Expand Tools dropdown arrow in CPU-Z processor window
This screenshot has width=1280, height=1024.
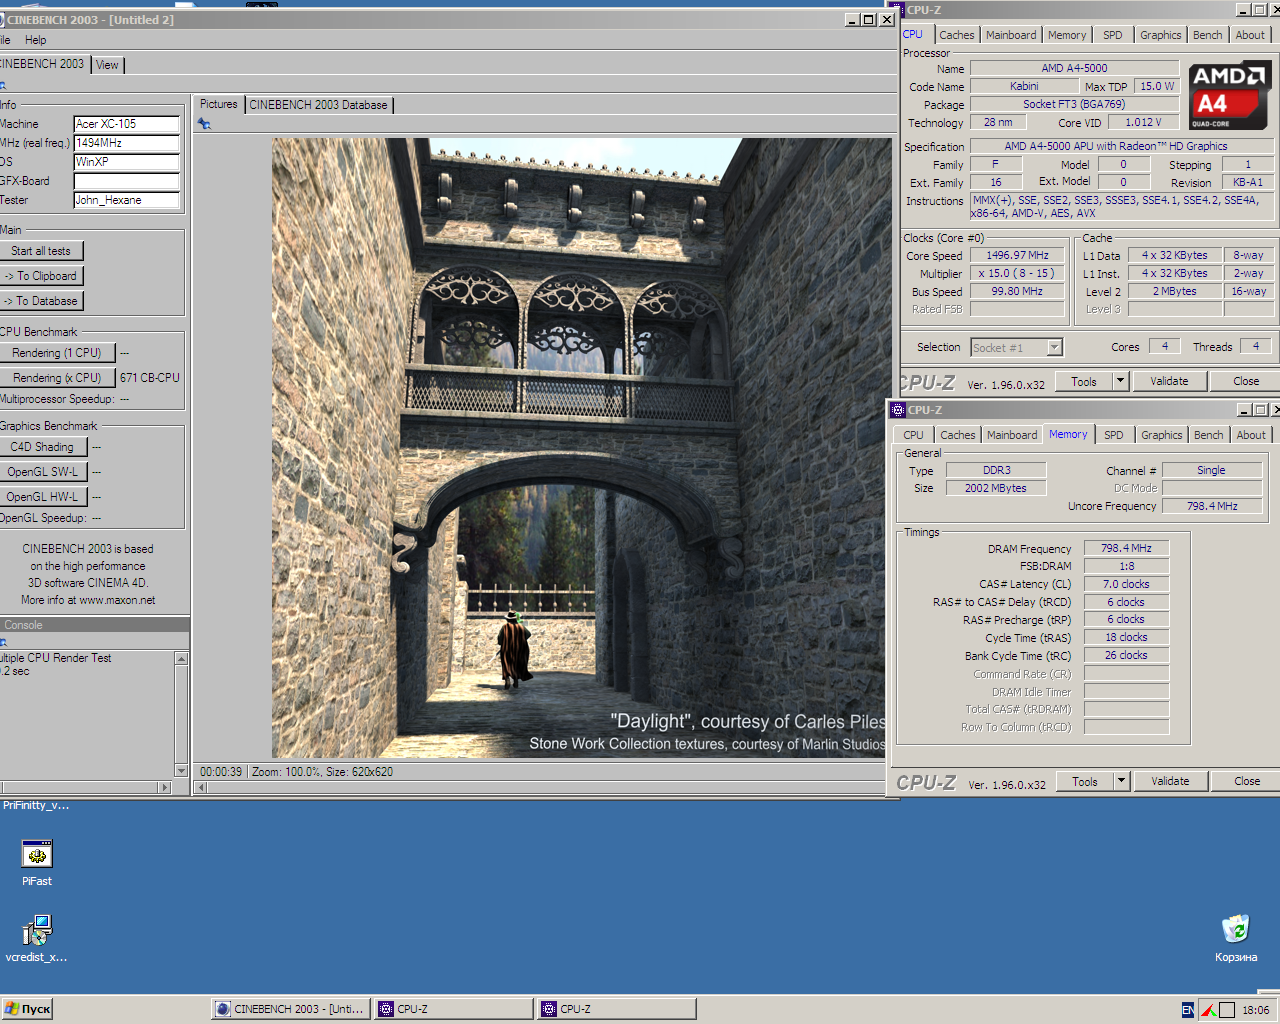1120,381
